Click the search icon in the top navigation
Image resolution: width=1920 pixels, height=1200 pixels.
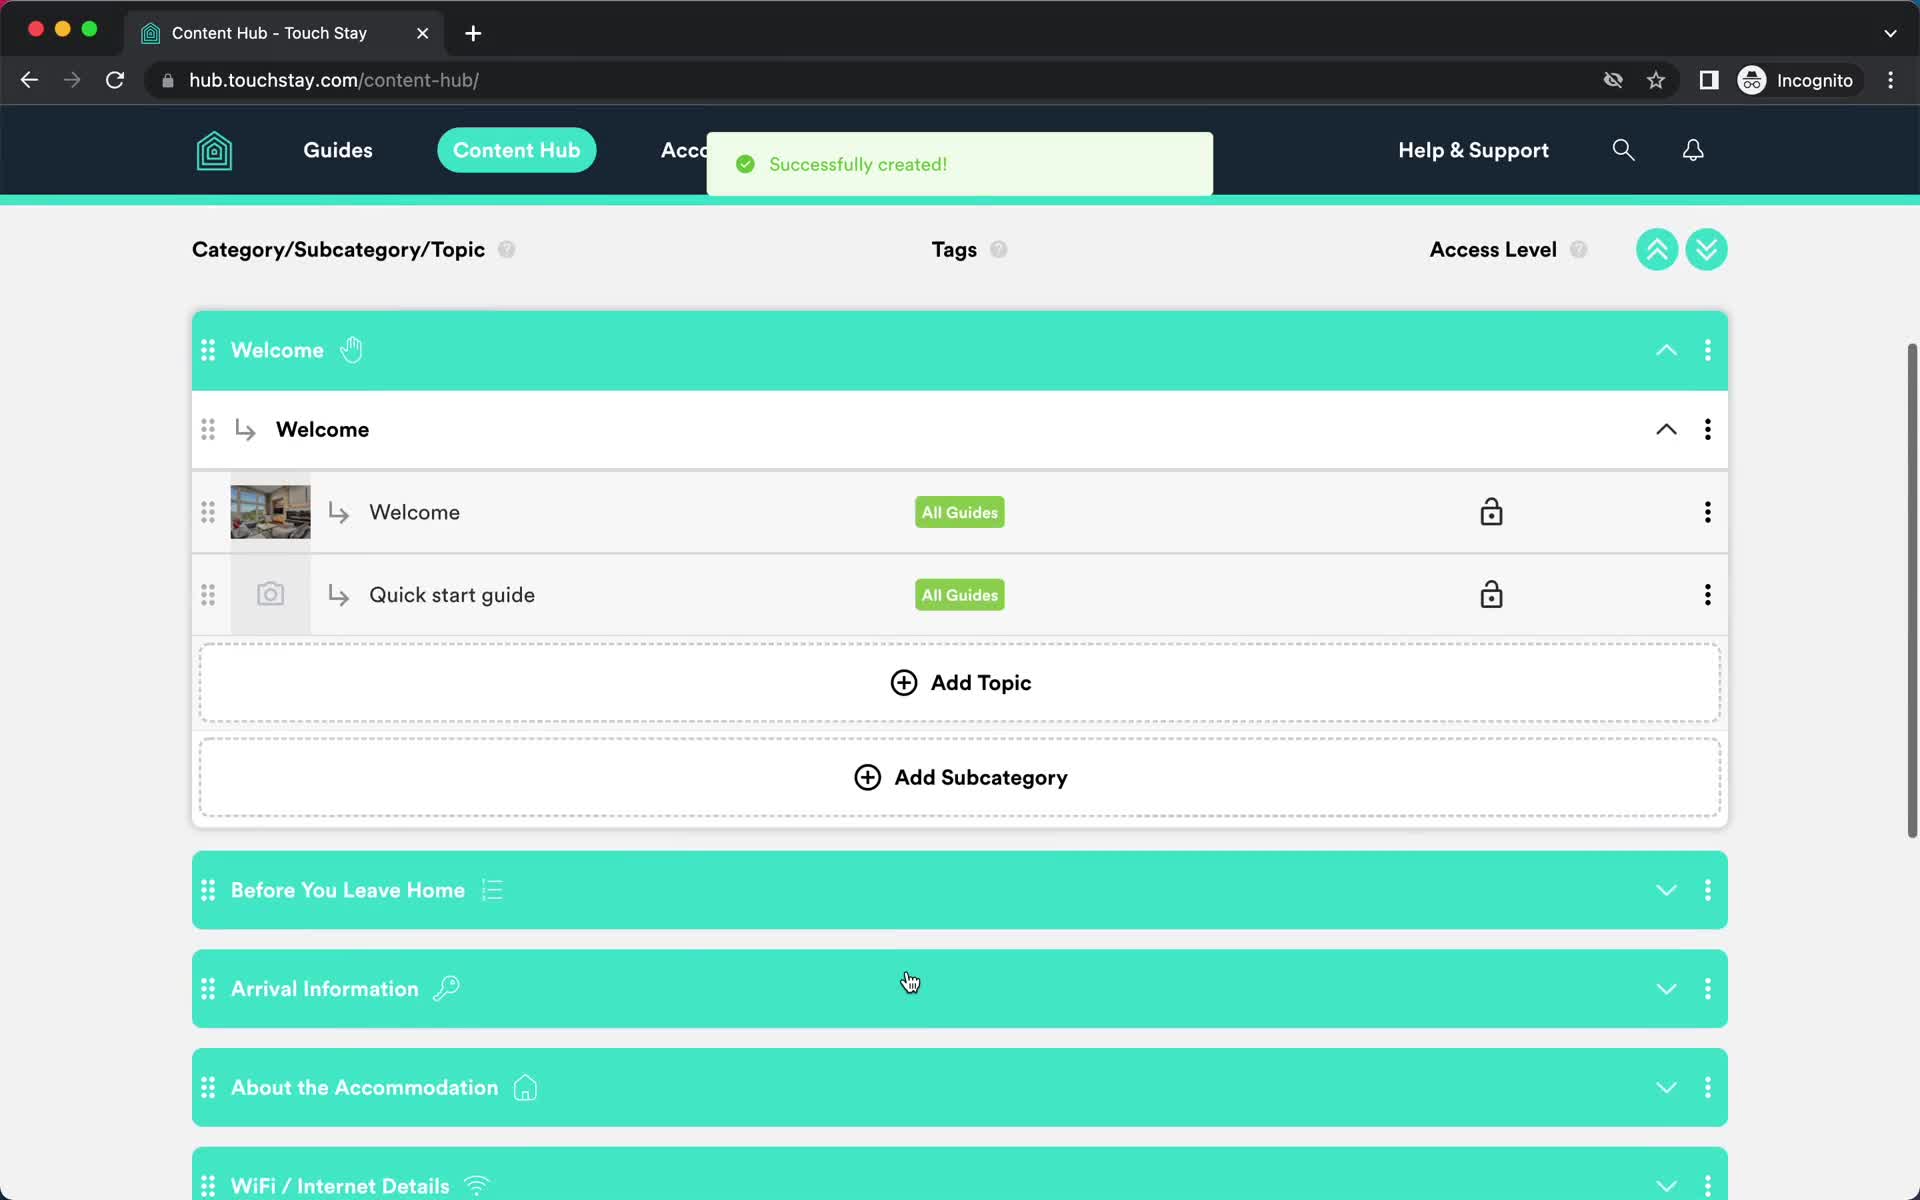tap(1623, 151)
